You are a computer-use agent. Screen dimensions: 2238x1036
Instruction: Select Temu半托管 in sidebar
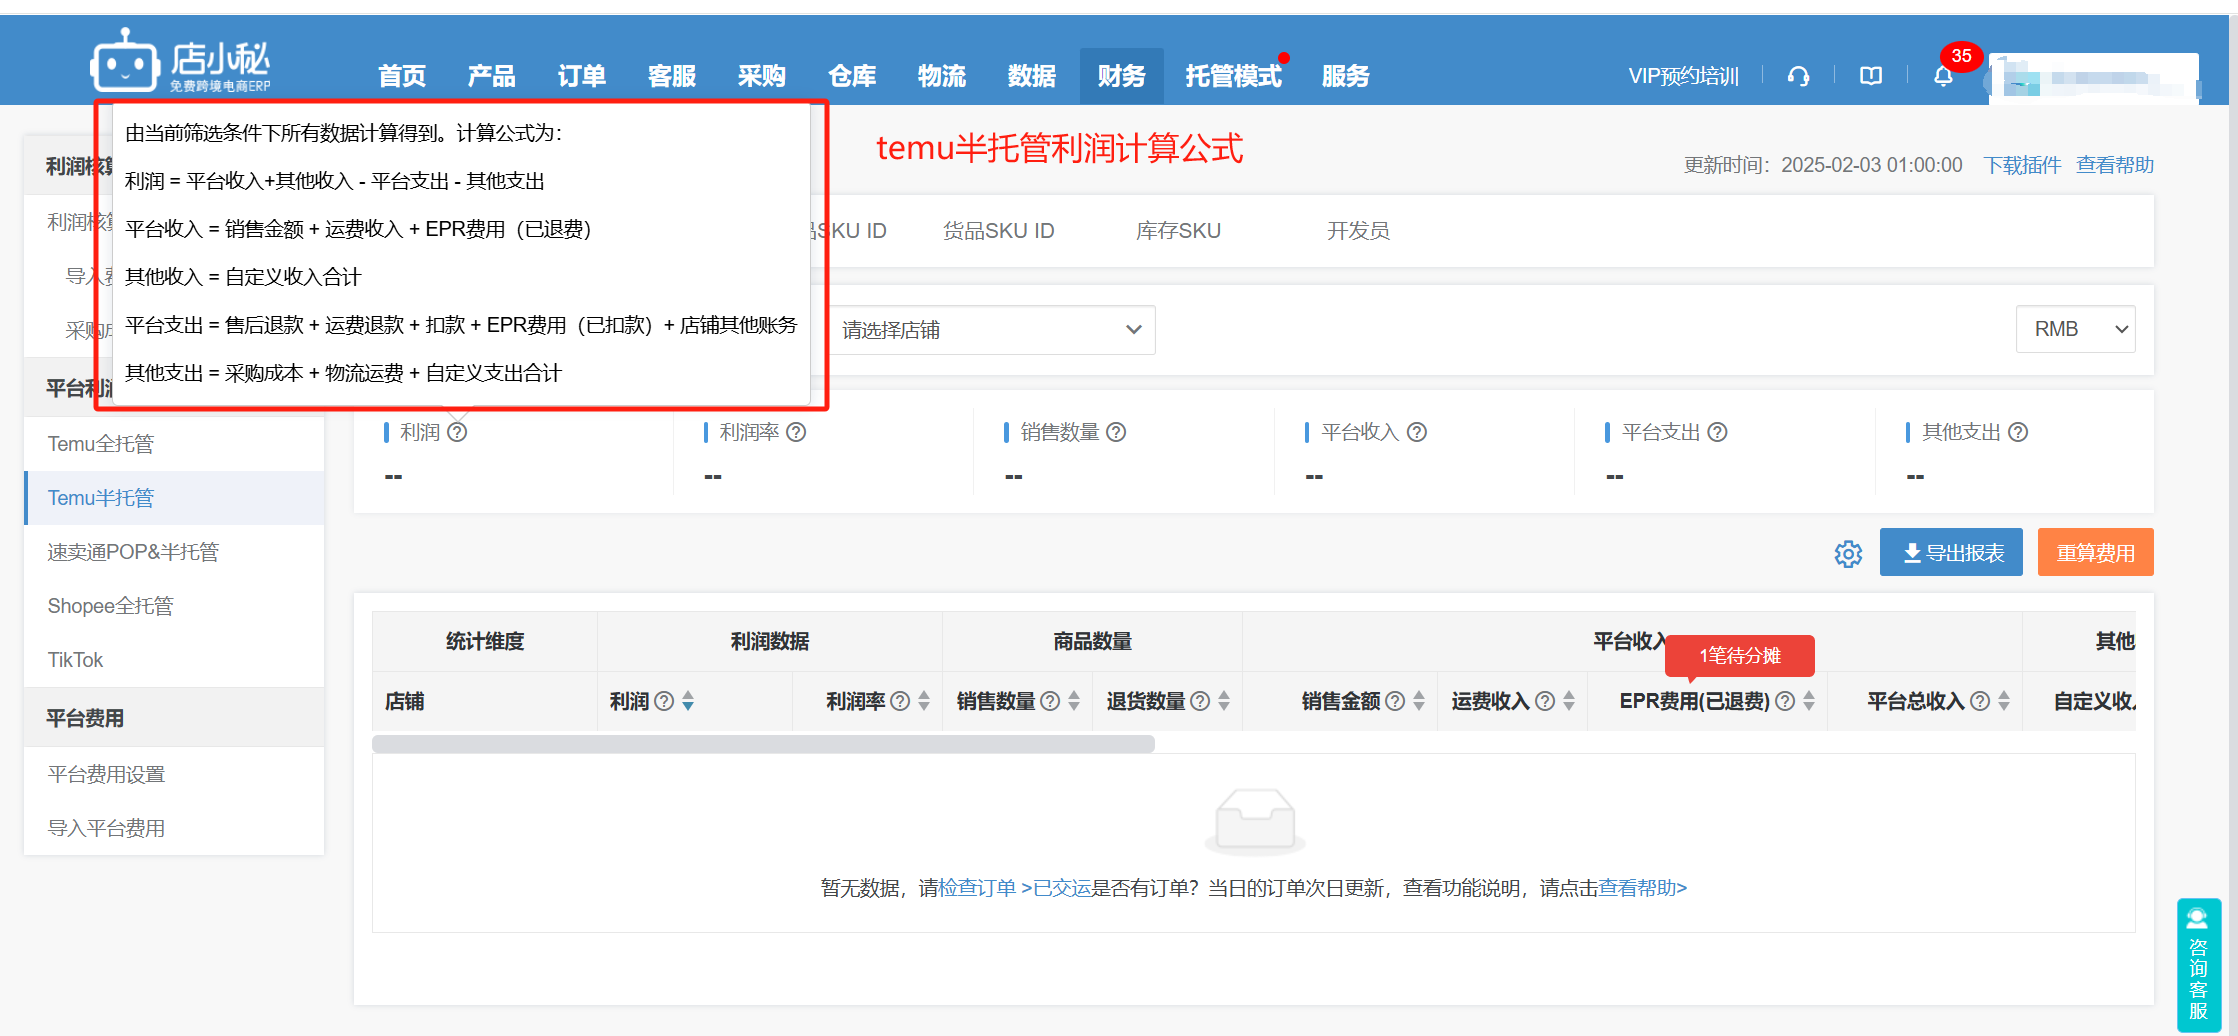click(174, 498)
